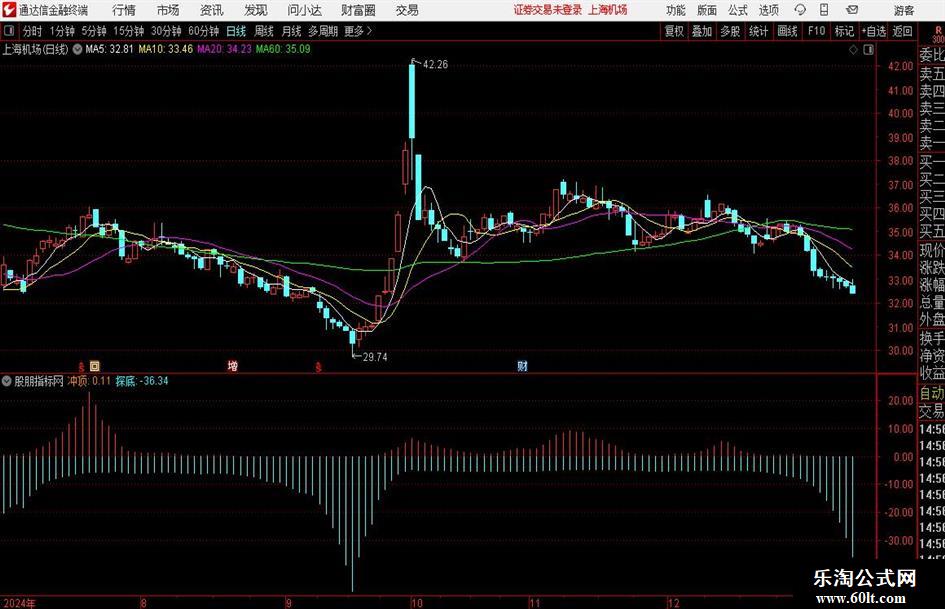Expand the 股朋指标网 sub-indicator dropdown arrow
Screen dimensions: 945x609
click(x=7, y=381)
